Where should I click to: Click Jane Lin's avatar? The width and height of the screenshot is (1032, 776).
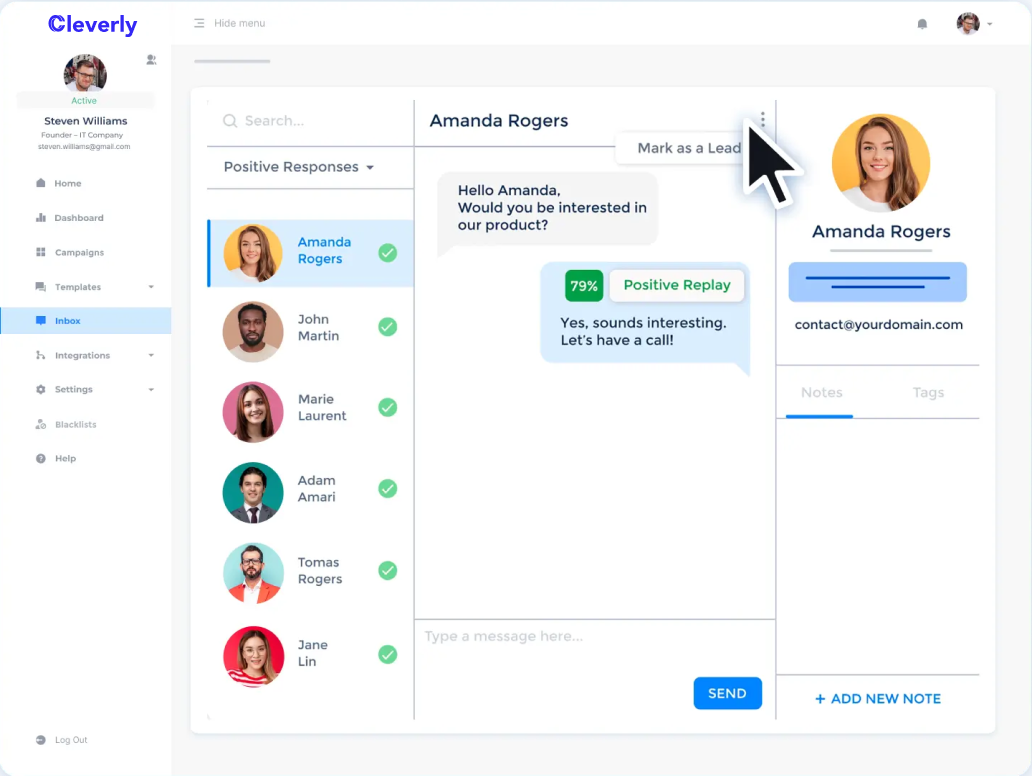(253, 656)
